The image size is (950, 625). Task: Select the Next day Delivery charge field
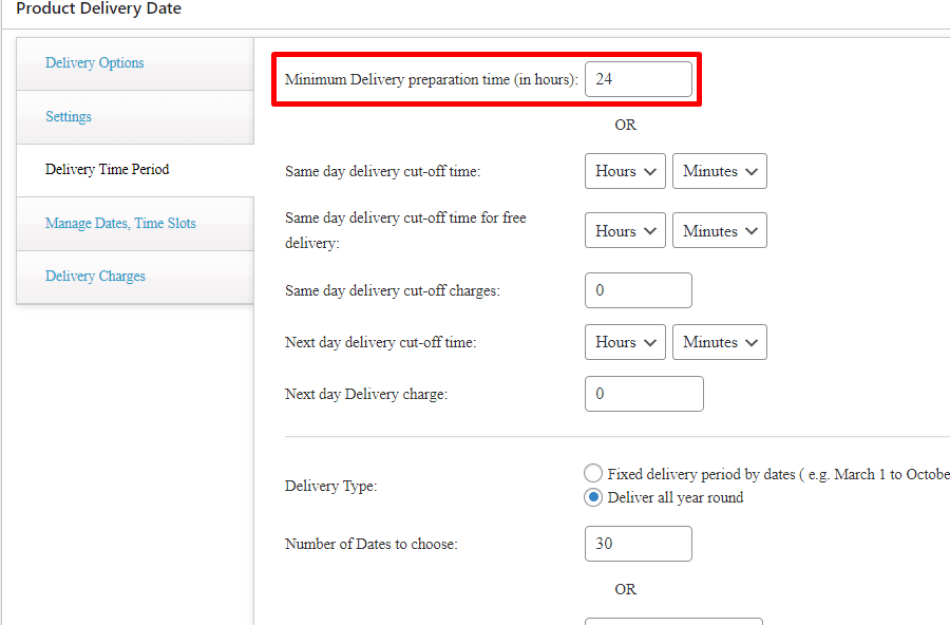644,393
